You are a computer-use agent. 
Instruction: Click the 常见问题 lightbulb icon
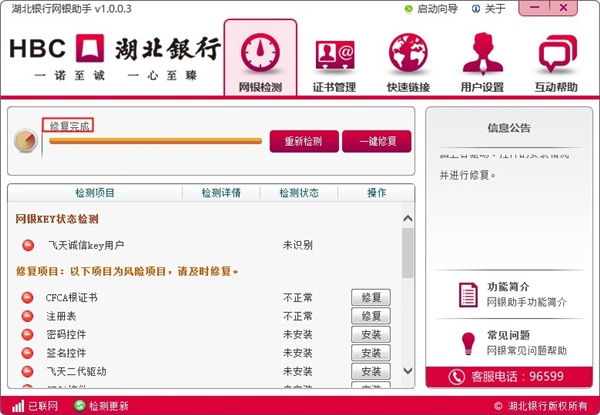click(468, 343)
